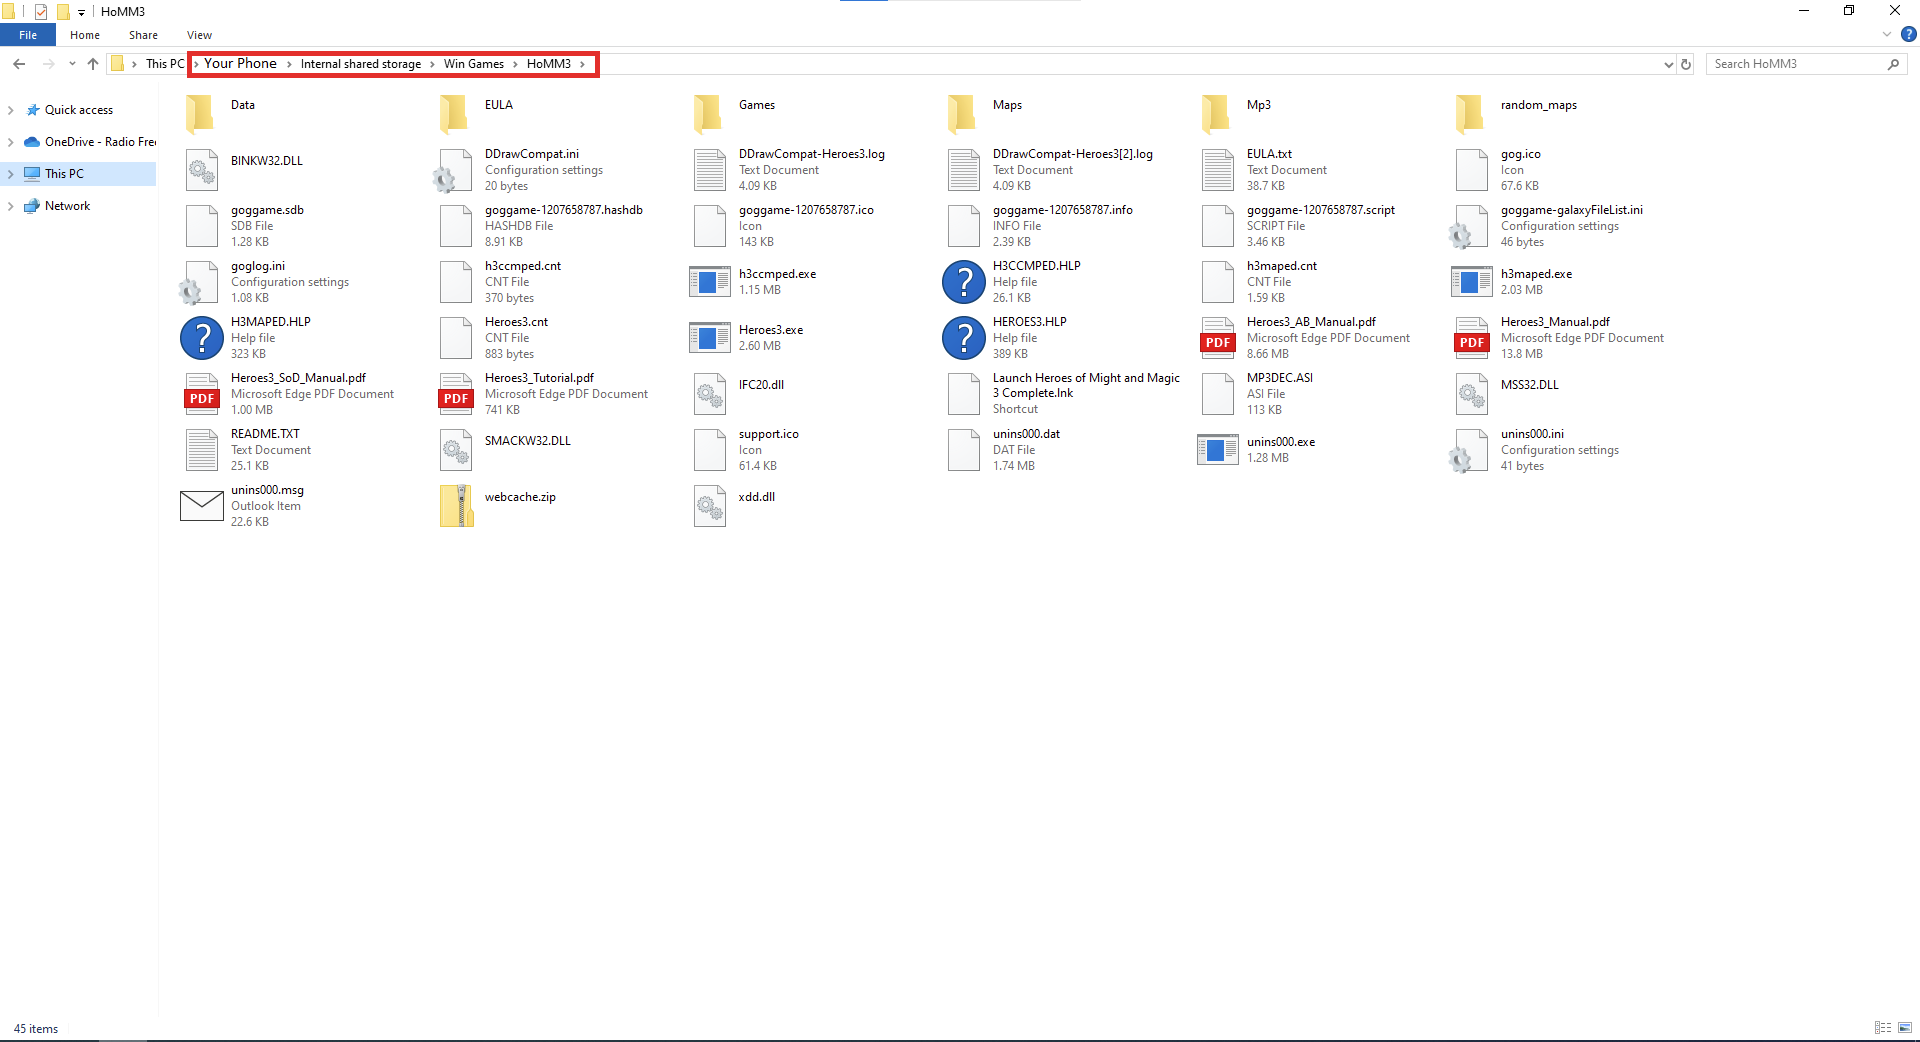Navigate to Win Games in breadcrumb
Viewport: 1920px width, 1042px height.
[x=473, y=64]
